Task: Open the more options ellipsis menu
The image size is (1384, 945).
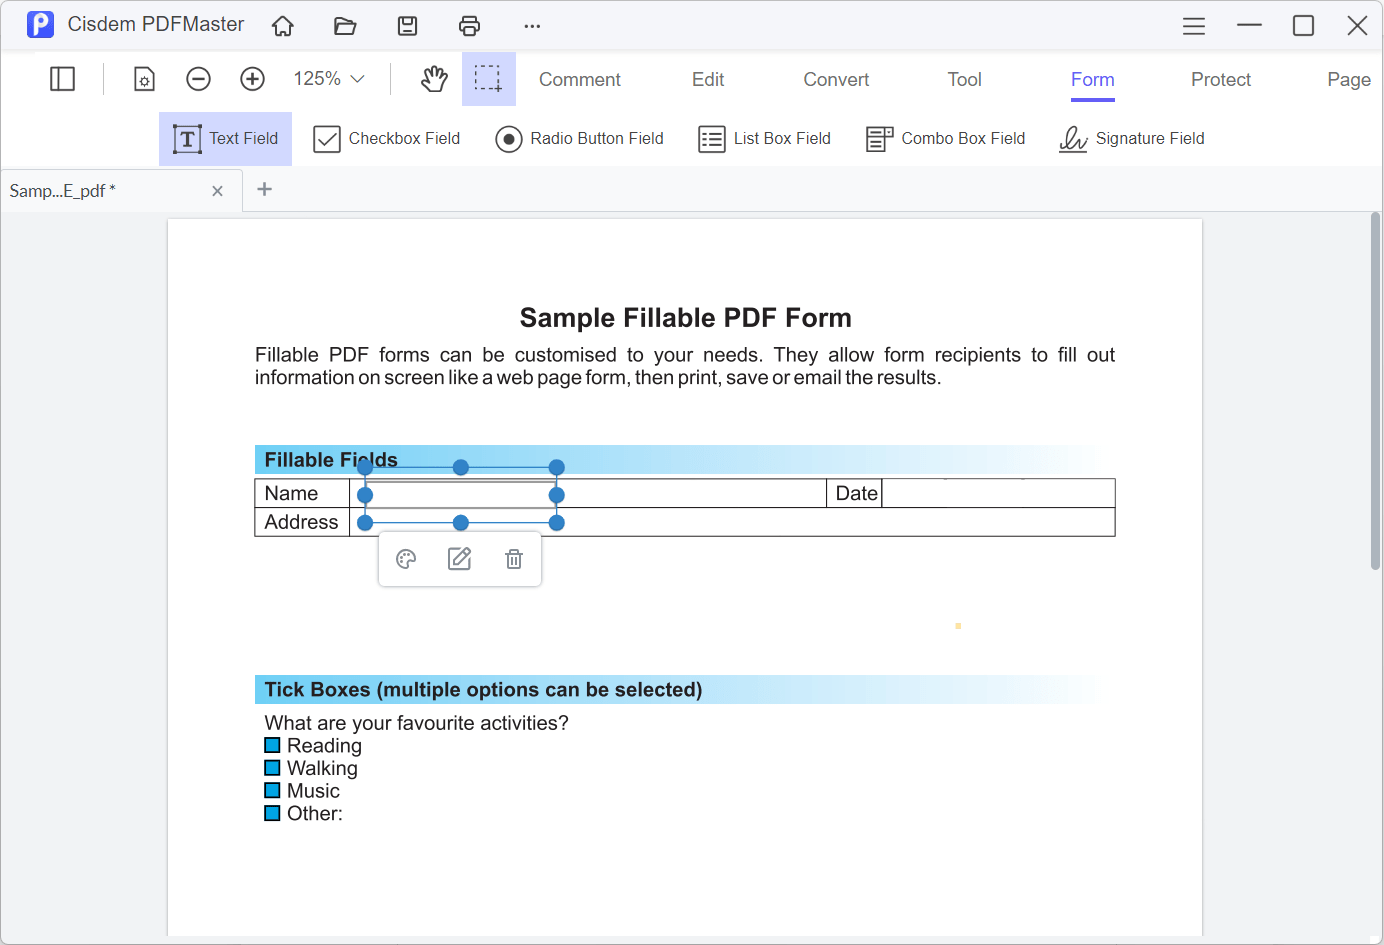Action: [532, 26]
